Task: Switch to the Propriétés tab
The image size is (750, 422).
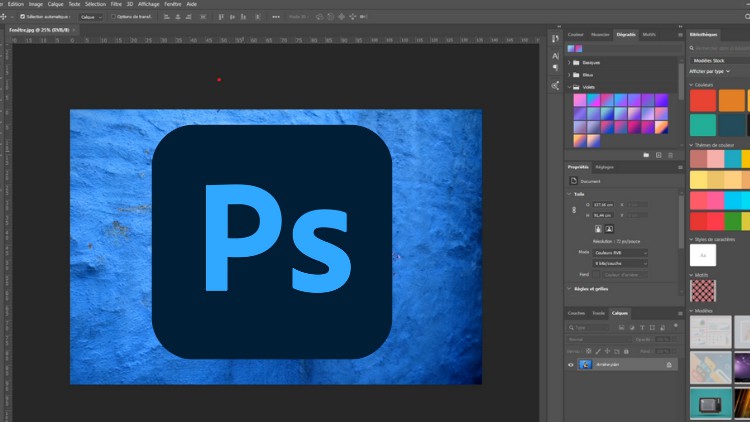Action: point(578,167)
